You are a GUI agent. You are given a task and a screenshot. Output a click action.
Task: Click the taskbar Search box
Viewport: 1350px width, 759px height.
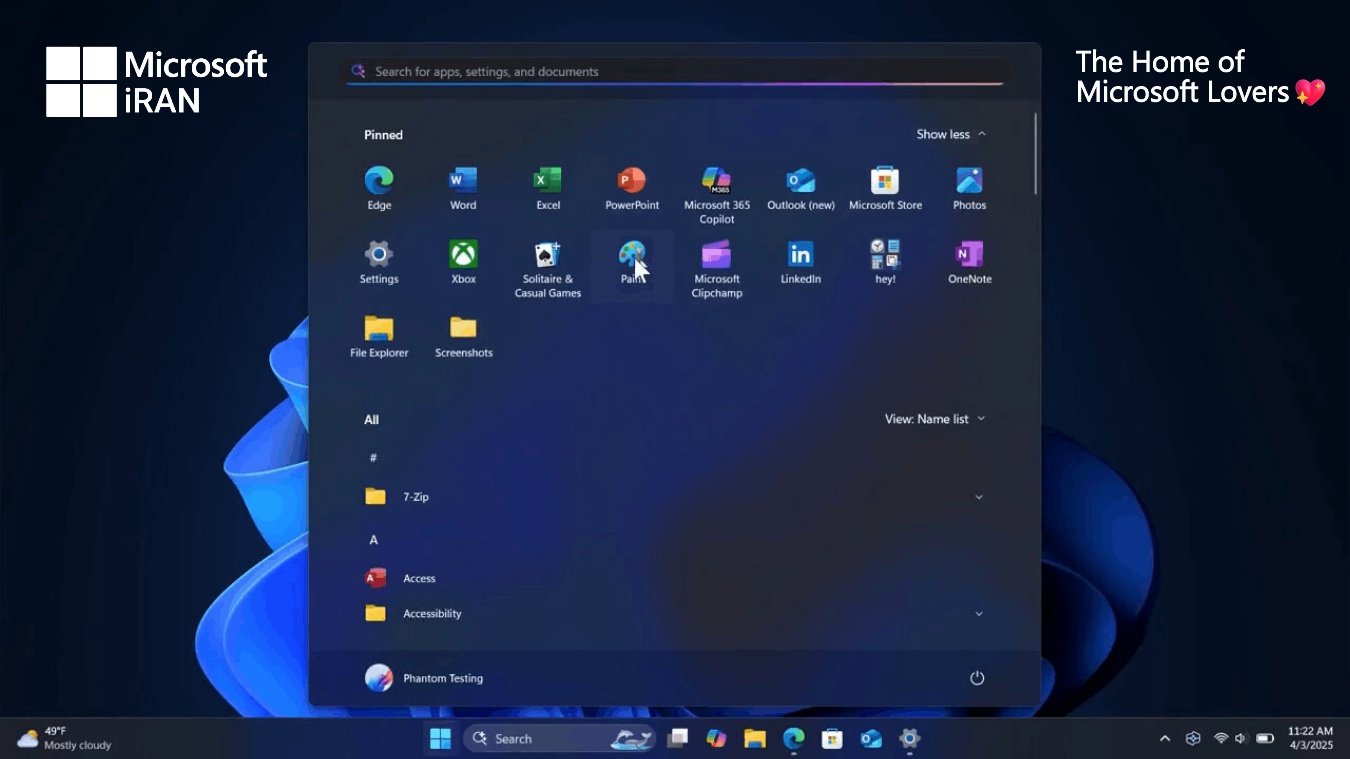[x=560, y=739]
